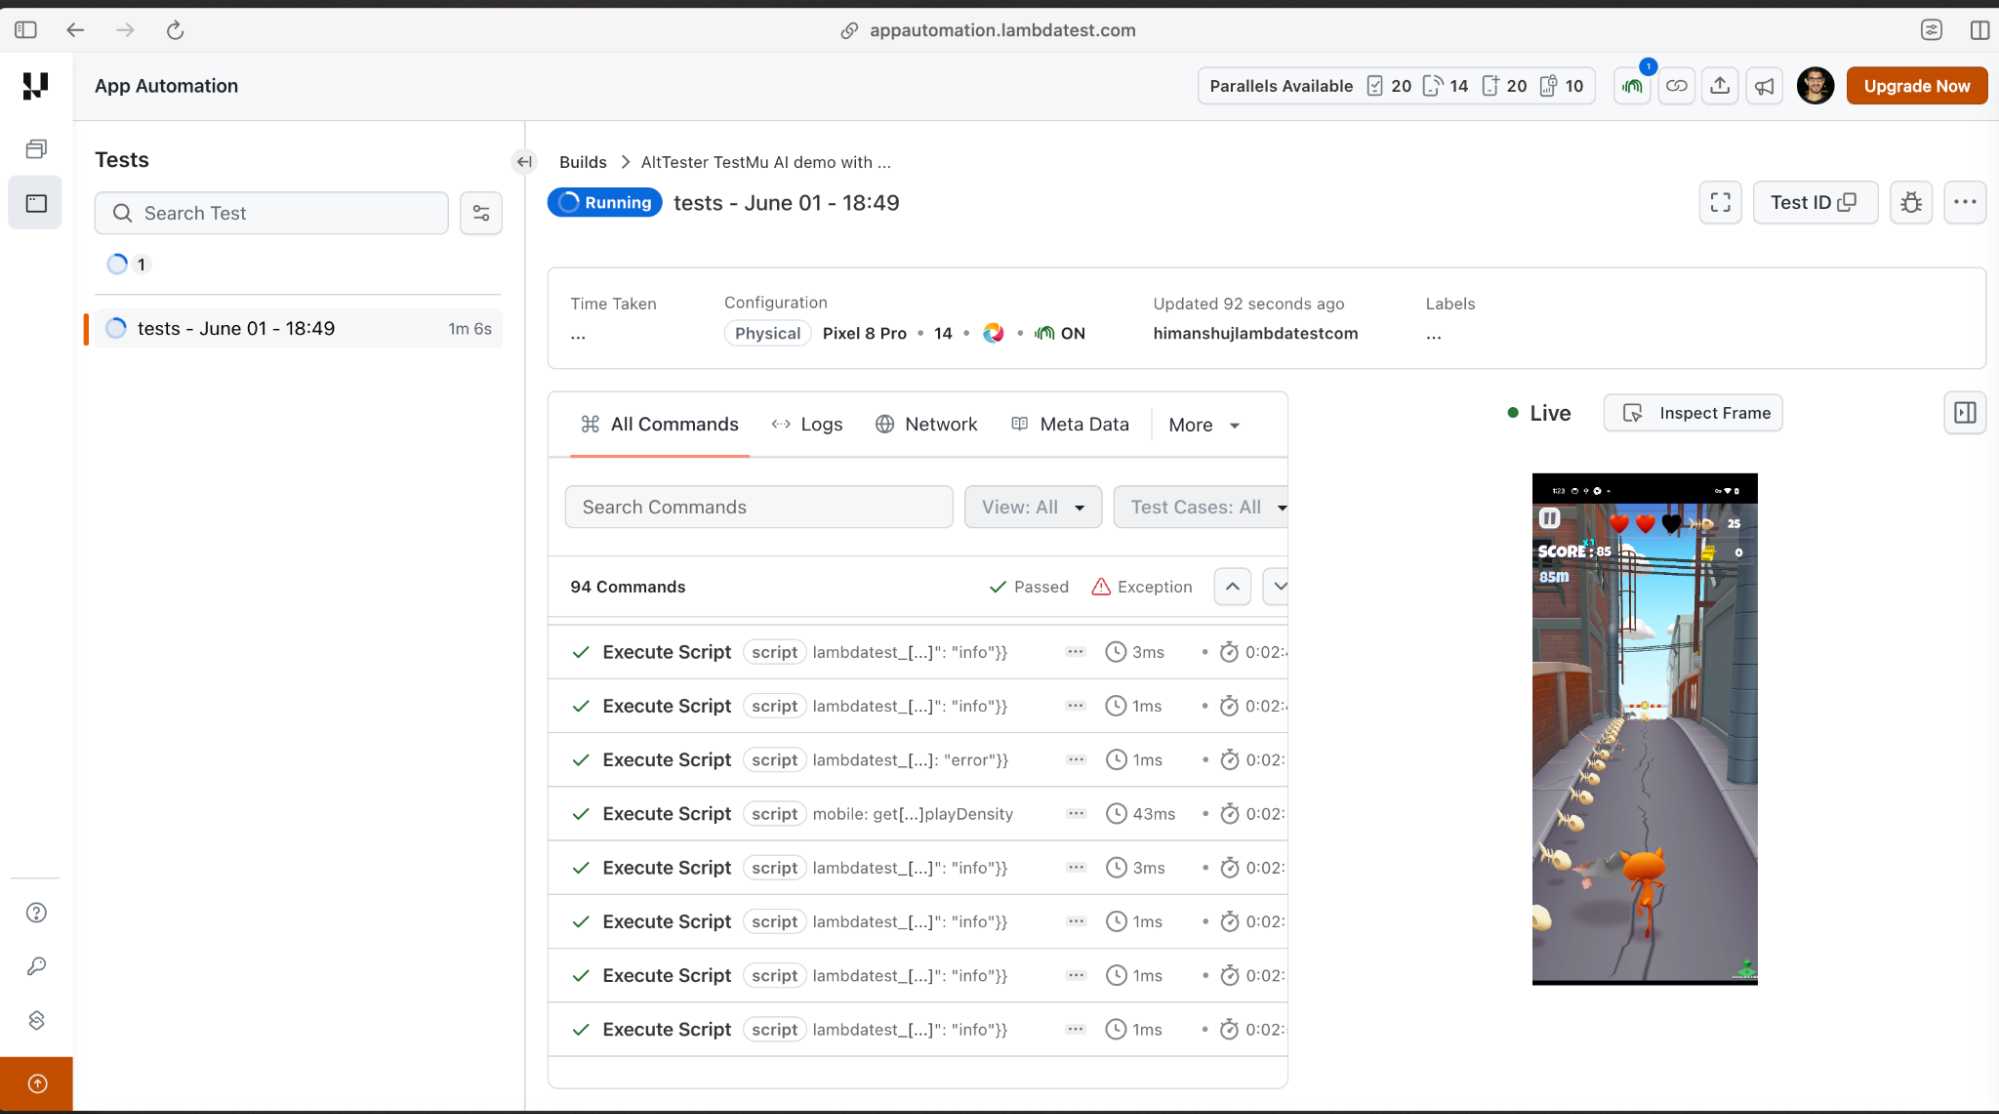Expand the More tabs dropdown
The width and height of the screenshot is (1999, 1114).
point(1204,425)
